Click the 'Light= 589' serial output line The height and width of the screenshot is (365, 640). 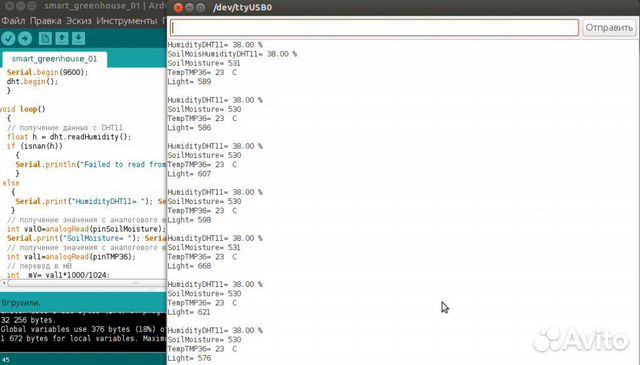(189, 82)
